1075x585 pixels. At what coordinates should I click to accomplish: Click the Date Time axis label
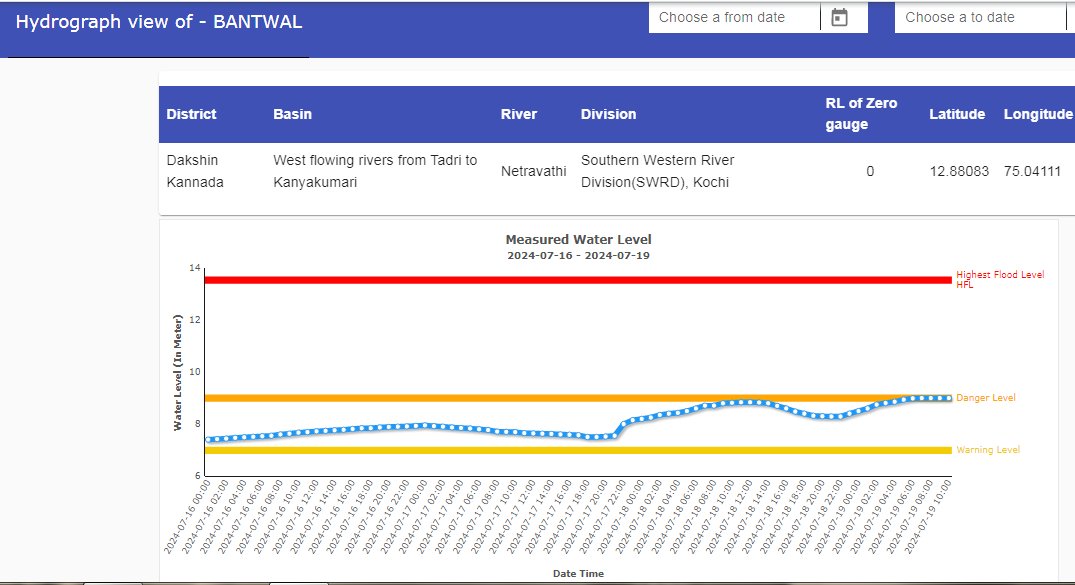pos(577,573)
